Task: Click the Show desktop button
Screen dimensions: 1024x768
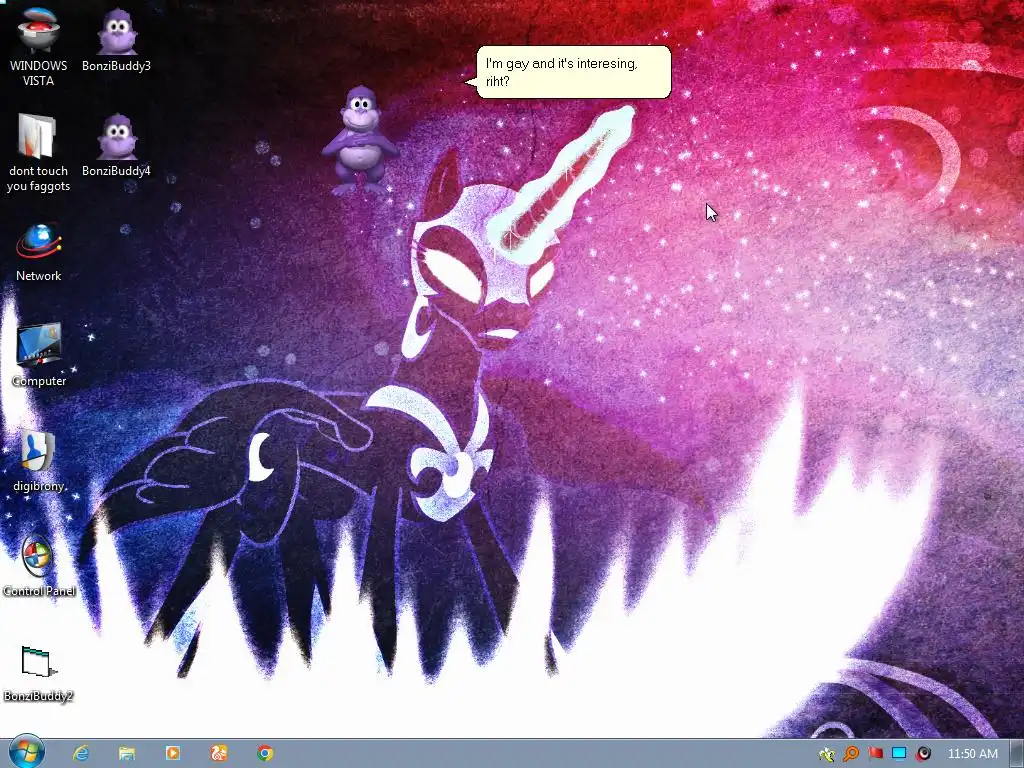Action: (1017, 754)
